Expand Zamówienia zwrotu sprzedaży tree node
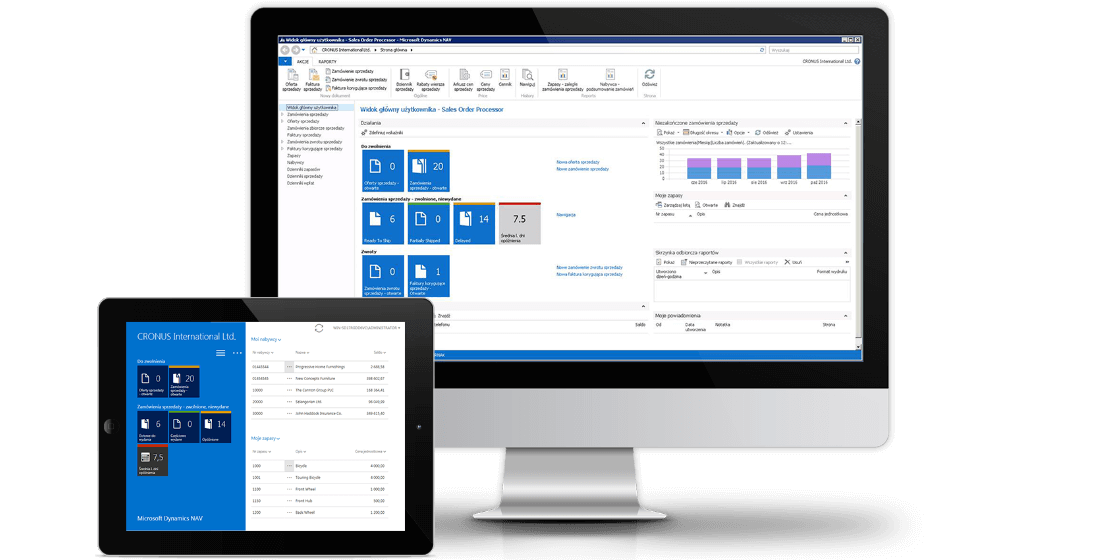The height and width of the screenshot is (560, 1120). (x=281, y=141)
